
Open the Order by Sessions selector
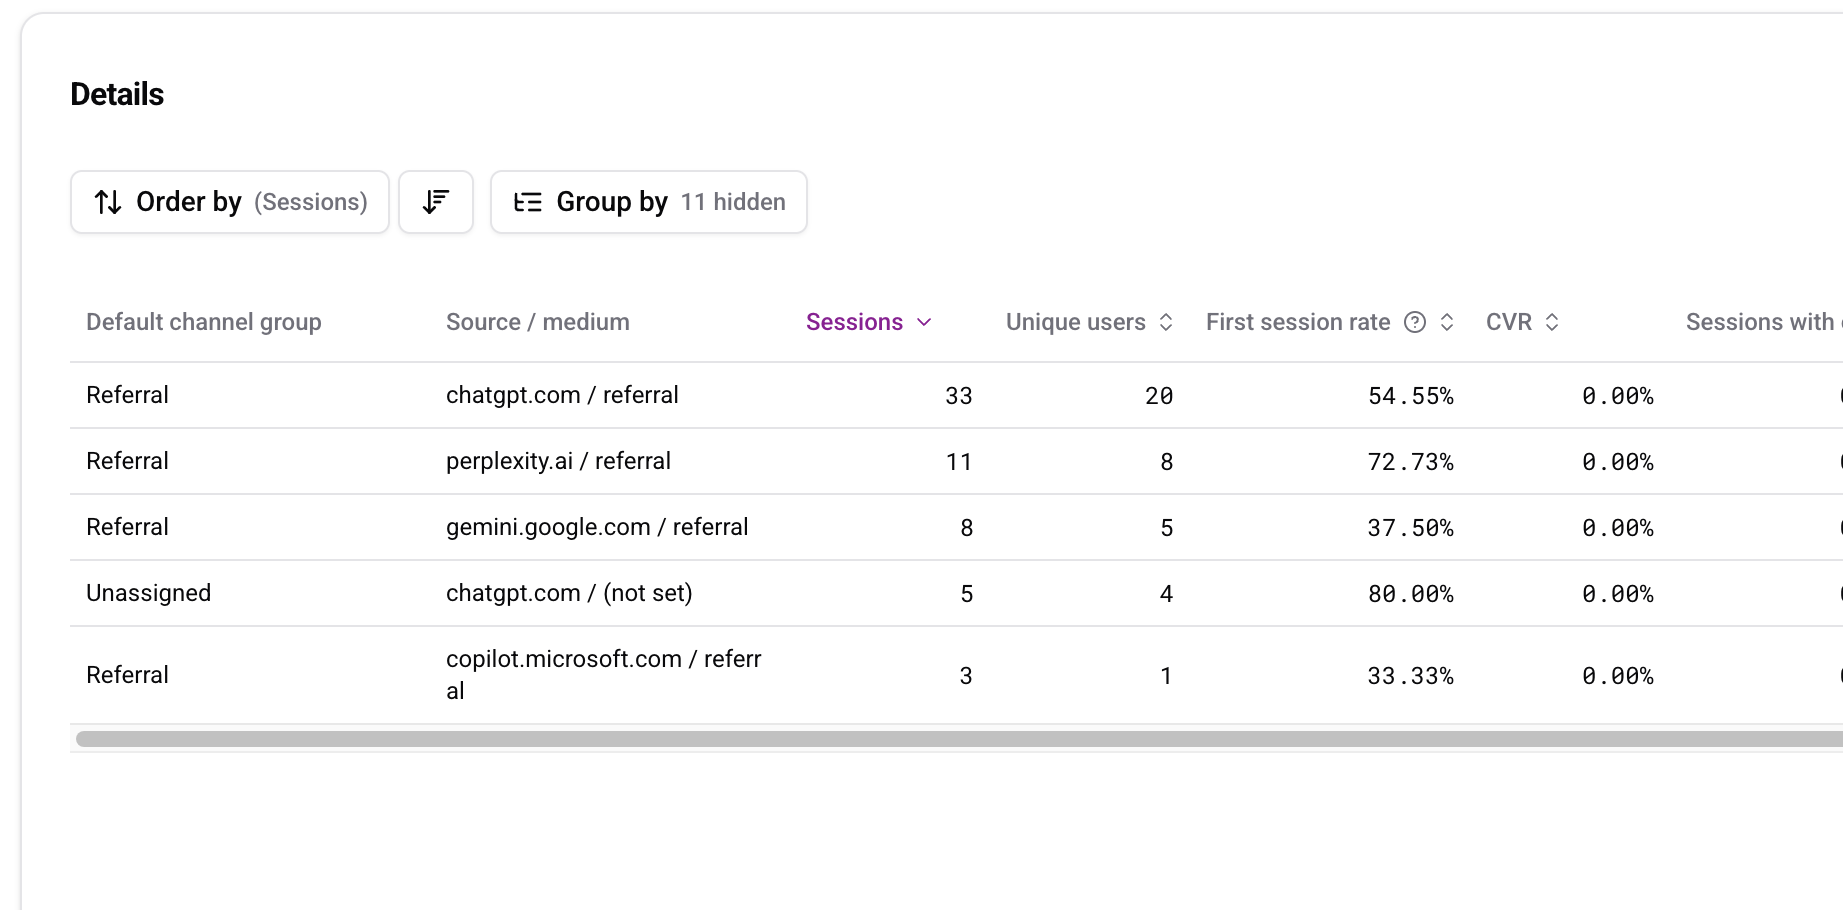coord(230,202)
